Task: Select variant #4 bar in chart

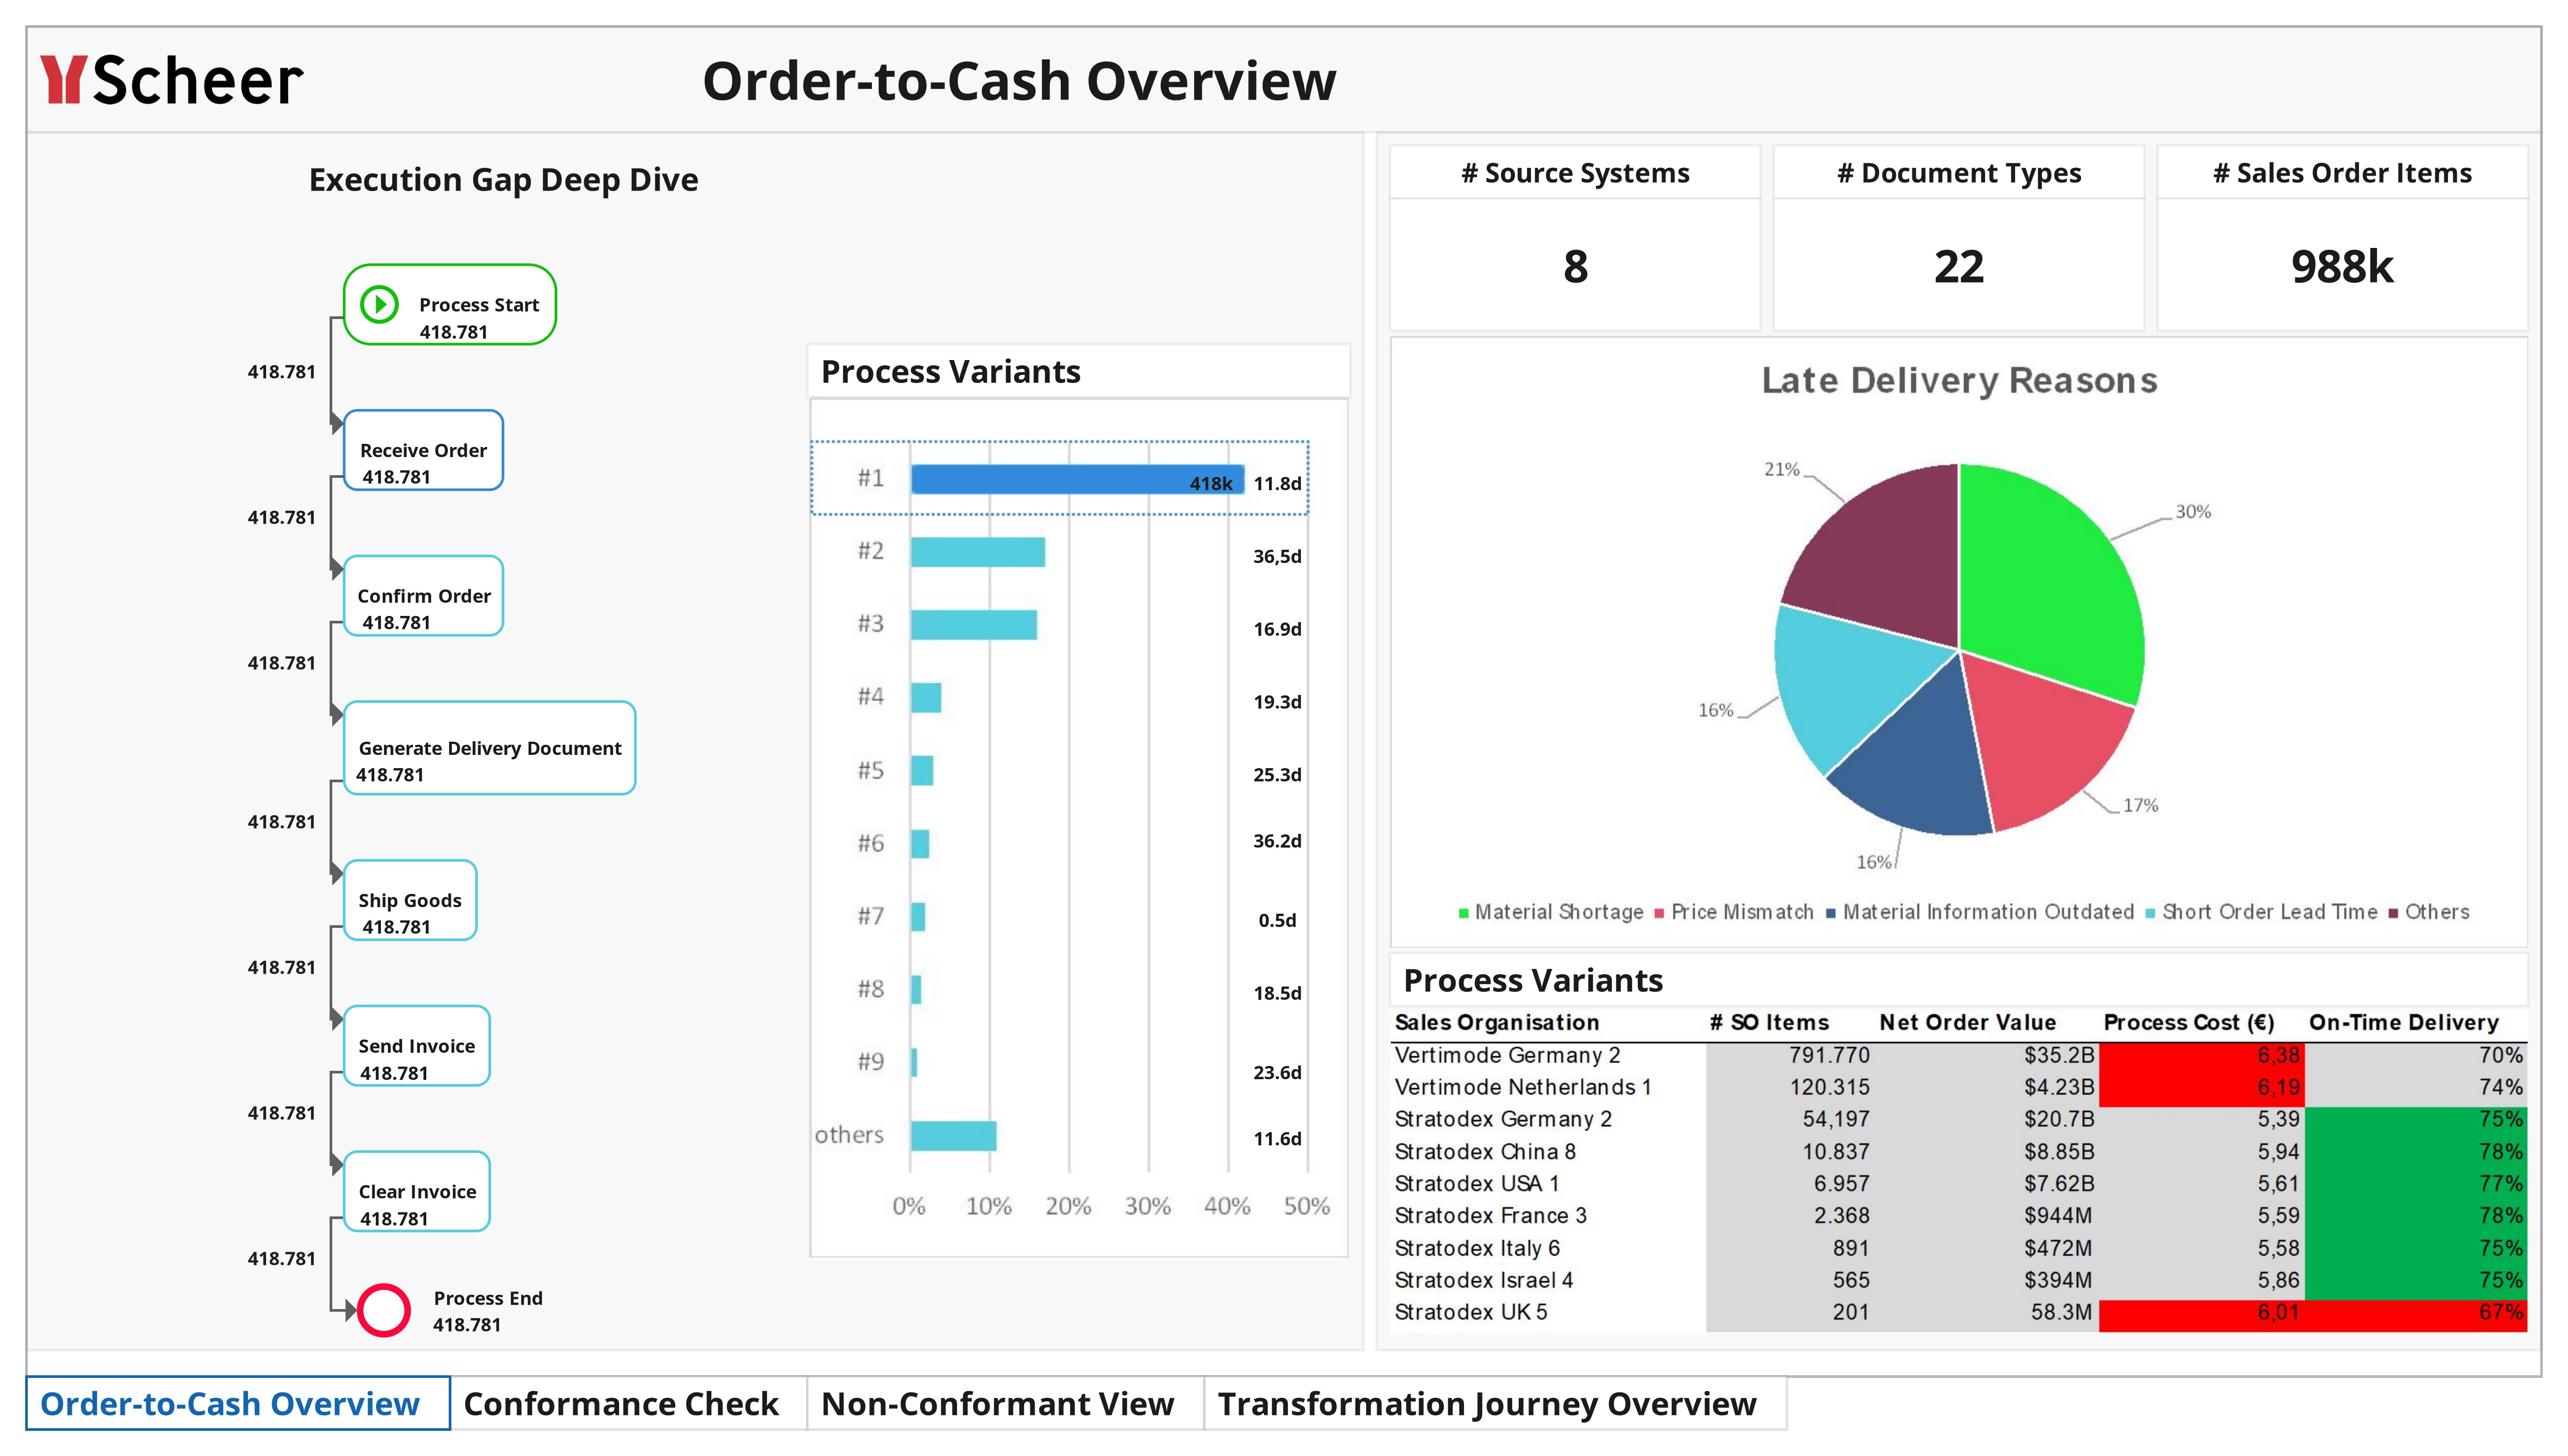Action: tap(926, 698)
